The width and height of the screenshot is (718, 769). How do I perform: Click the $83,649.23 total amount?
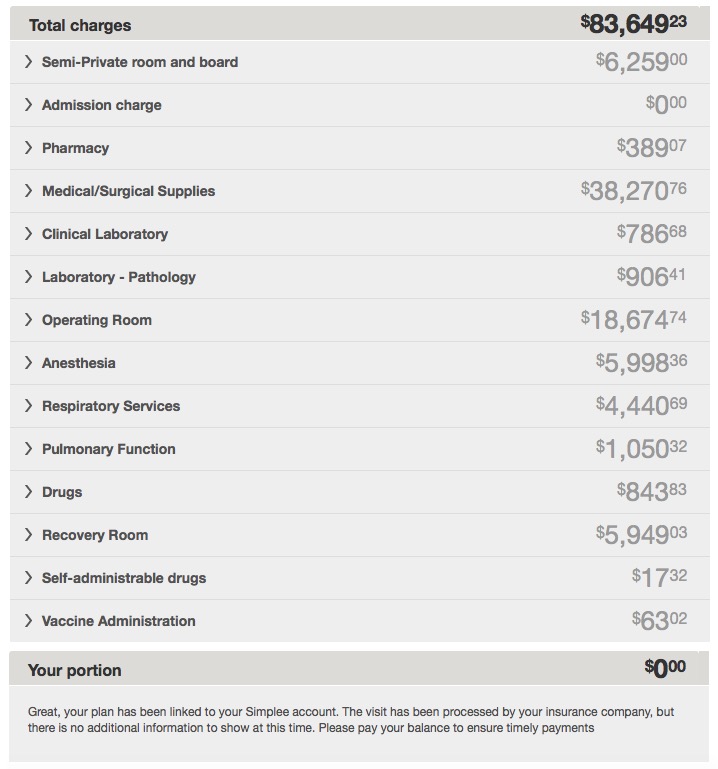point(634,24)
